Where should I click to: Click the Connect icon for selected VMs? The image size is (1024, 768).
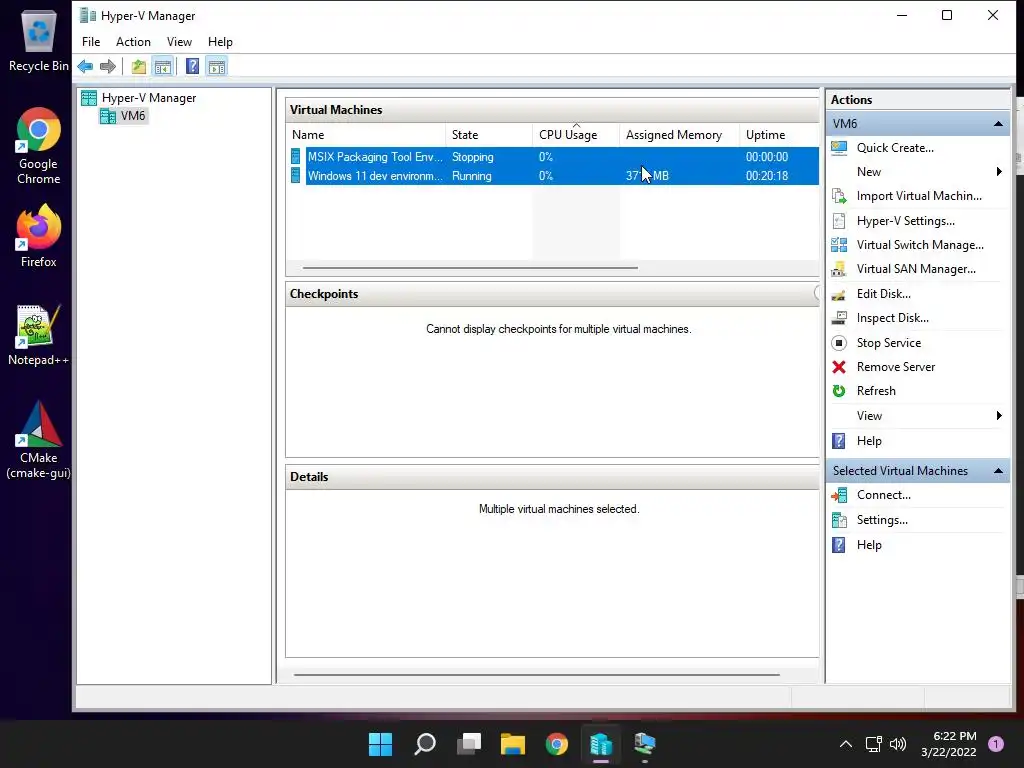click(839, 495)
